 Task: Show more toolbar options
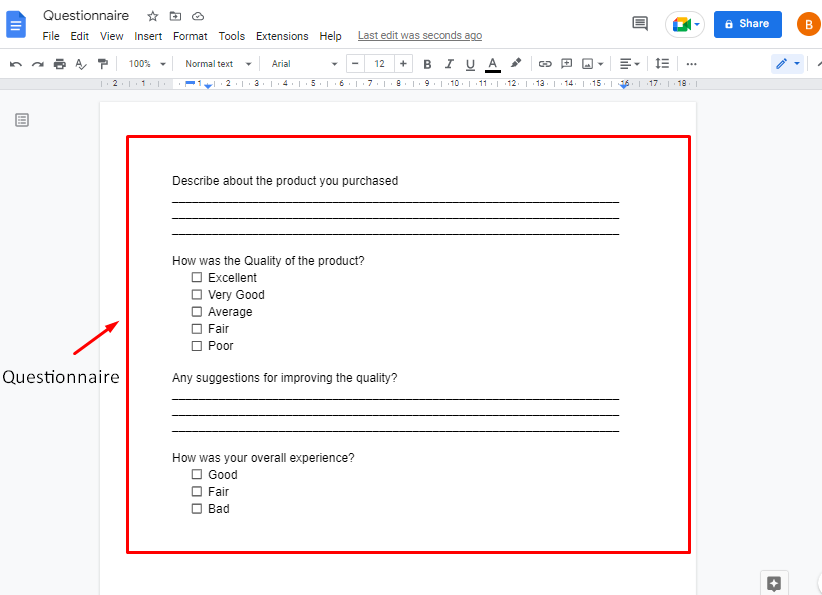click(x=691, y=64)
